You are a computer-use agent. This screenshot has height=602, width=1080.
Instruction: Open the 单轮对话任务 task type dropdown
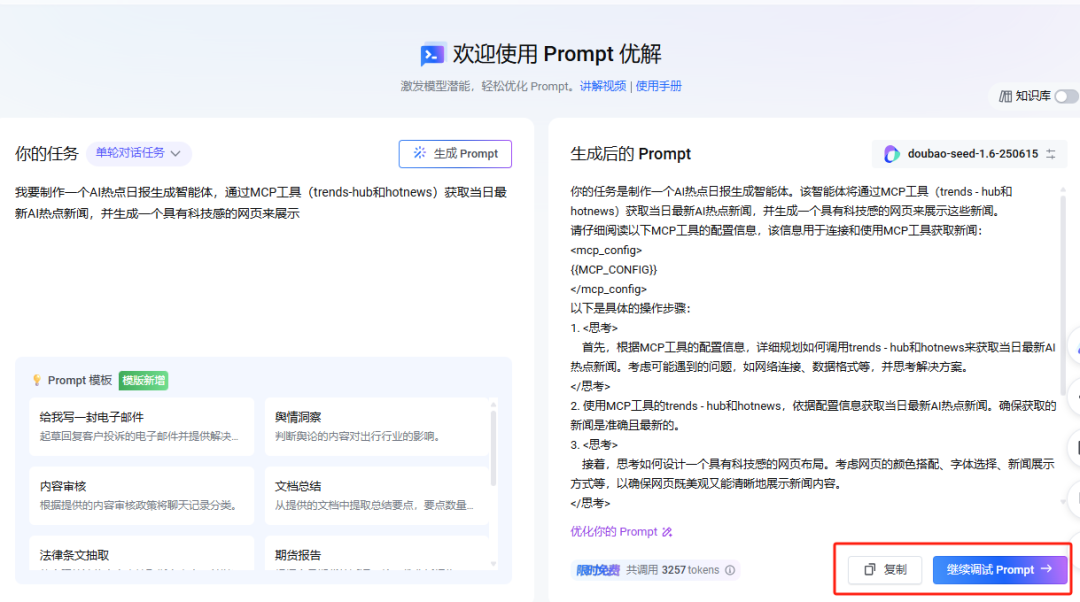[138, 153]
